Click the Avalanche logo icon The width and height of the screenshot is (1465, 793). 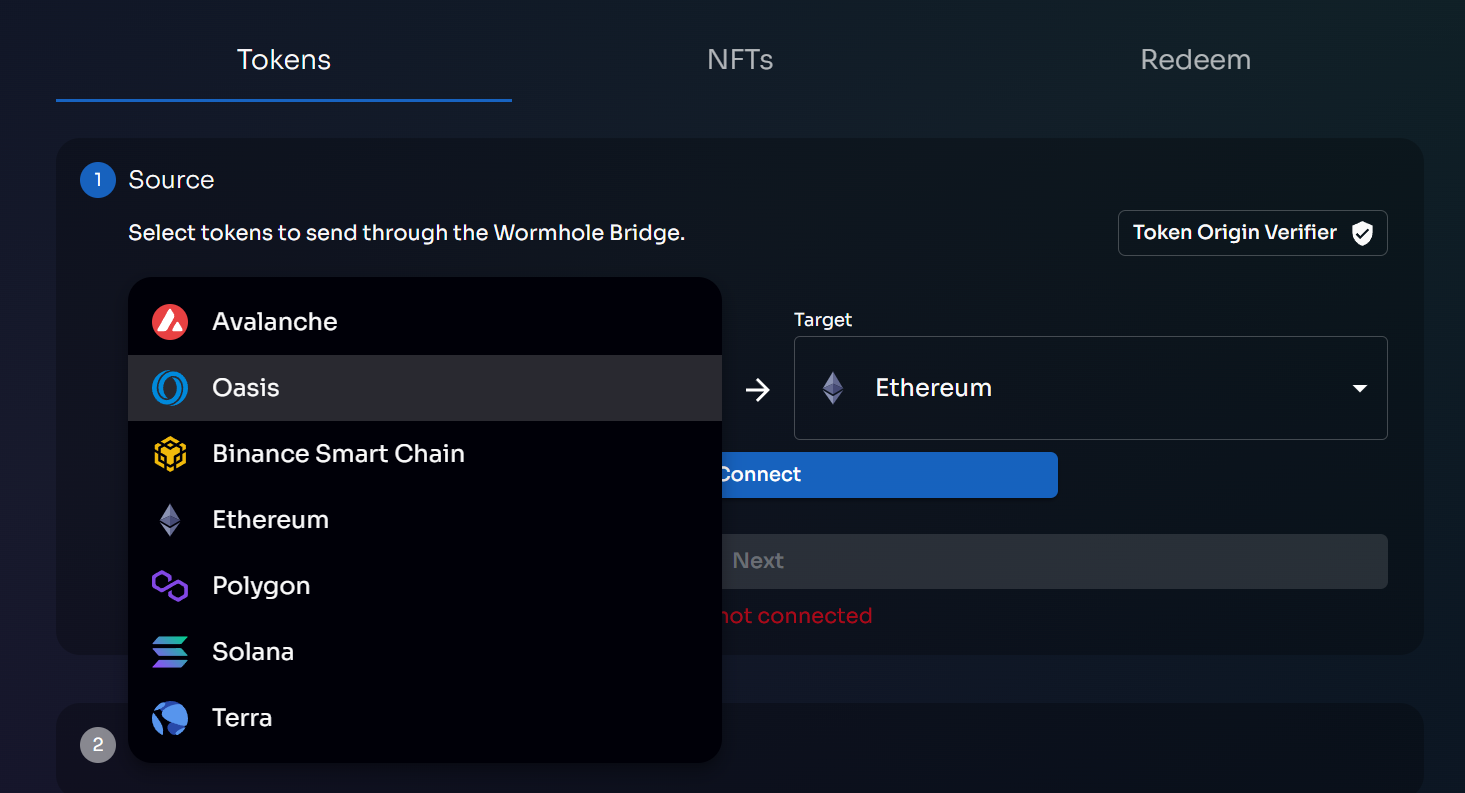coord(170,322)
